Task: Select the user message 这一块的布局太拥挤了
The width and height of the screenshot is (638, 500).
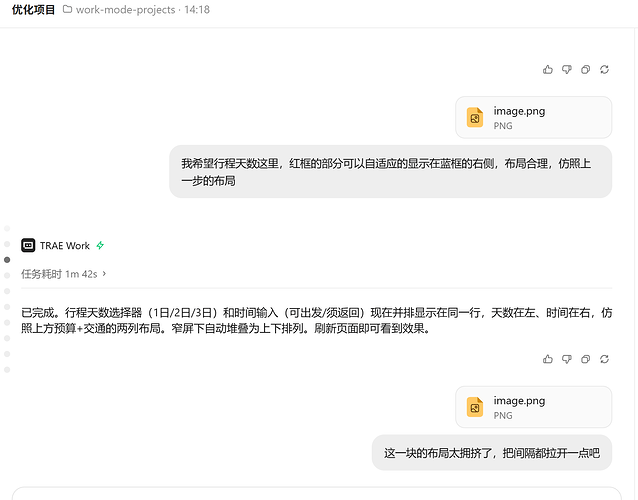Action: tap(492, 453)
